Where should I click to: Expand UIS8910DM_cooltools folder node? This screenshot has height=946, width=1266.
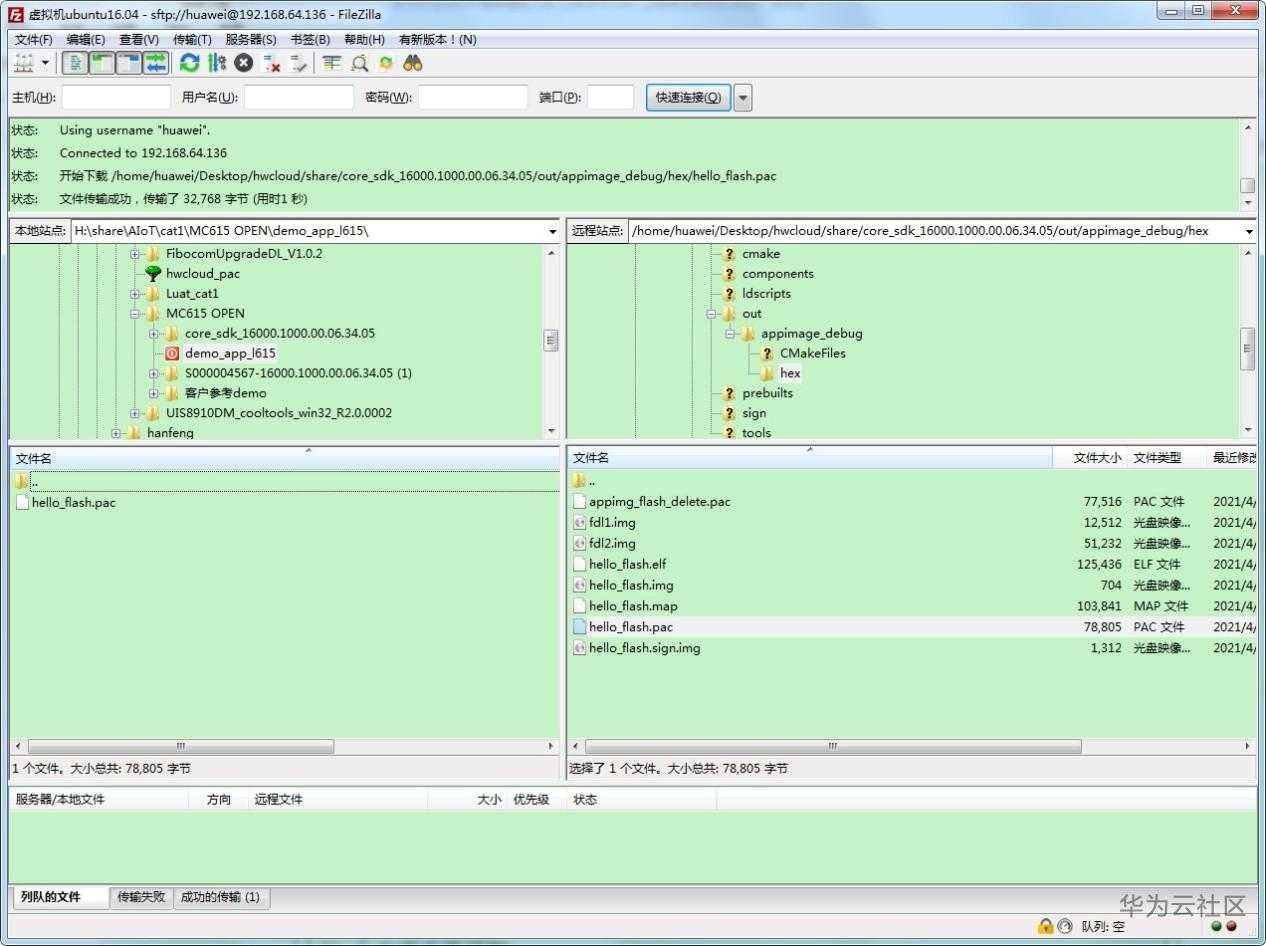pyautogui.click(x=135, y=414)
